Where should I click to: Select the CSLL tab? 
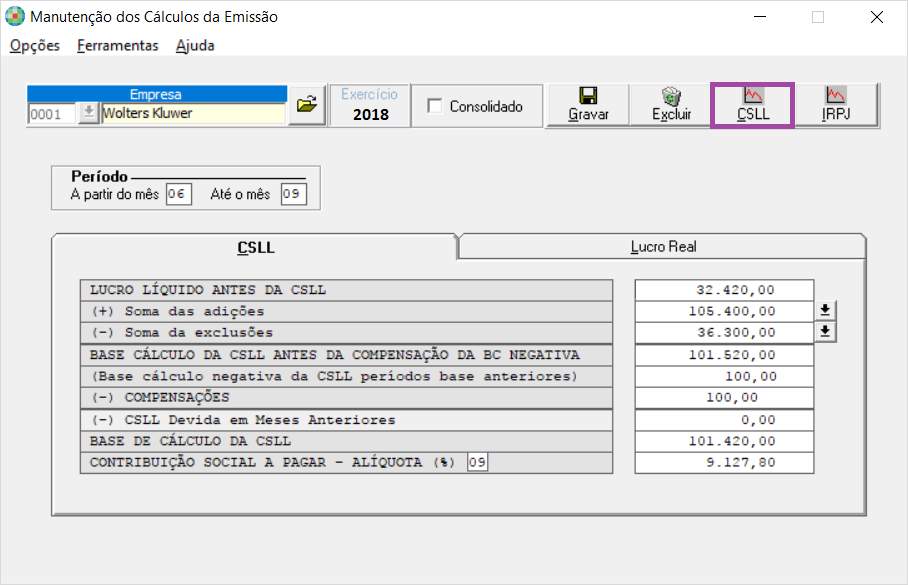255,247
